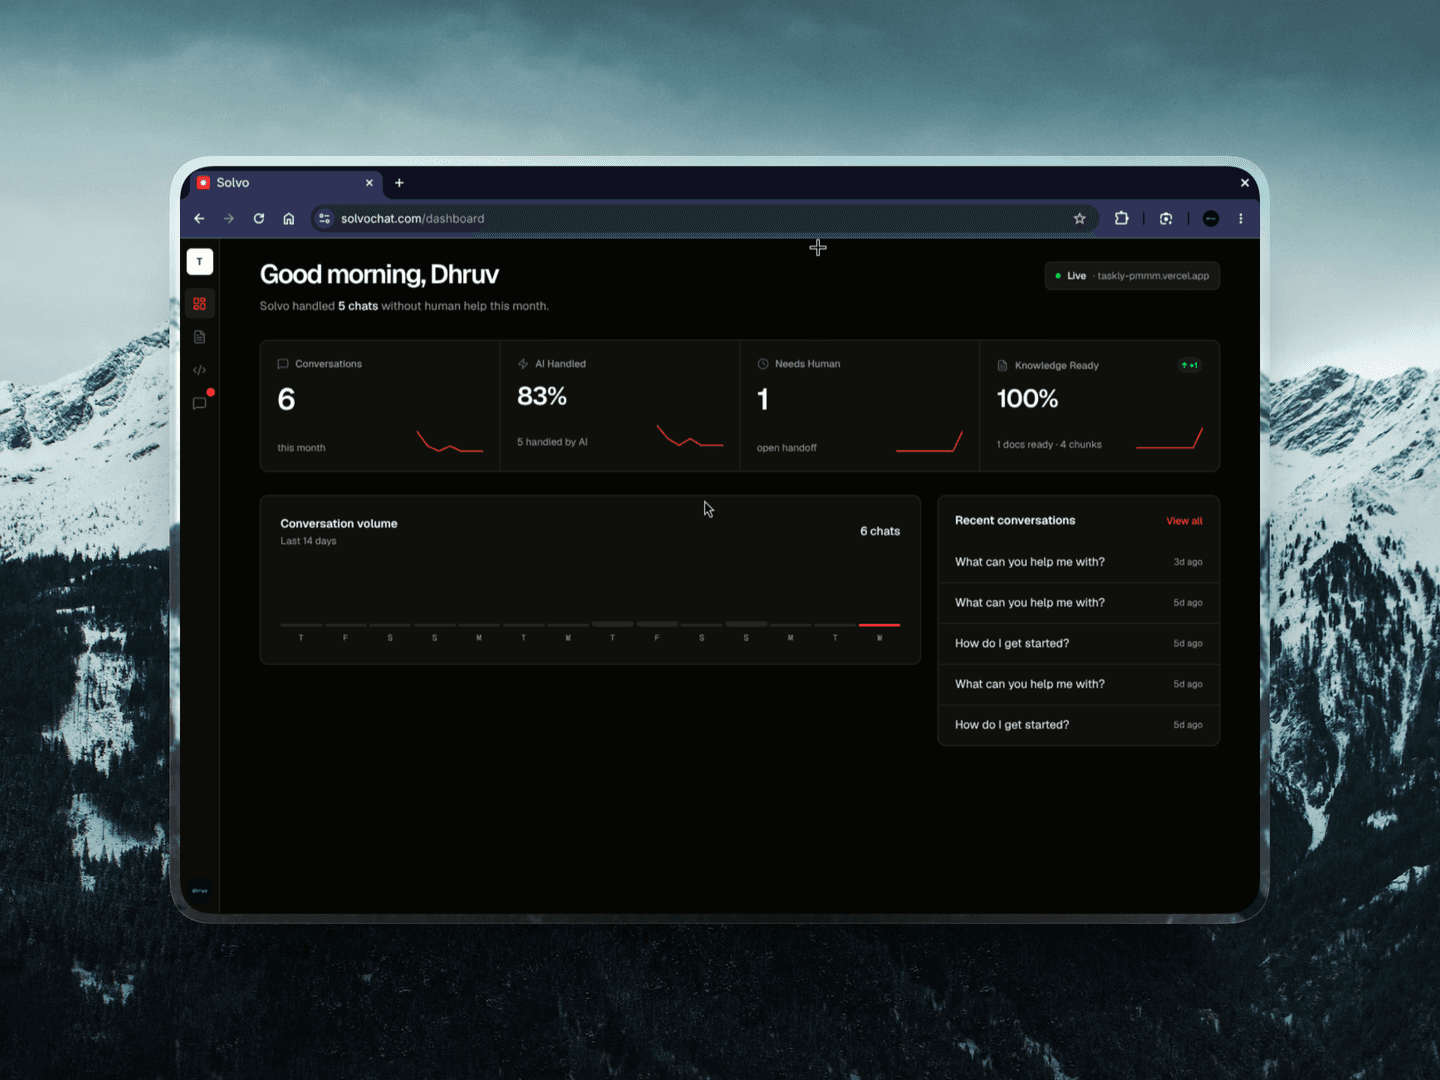
Task: Click the 100% Knowledge Ready value
Action: click(x=1027, y=399)
